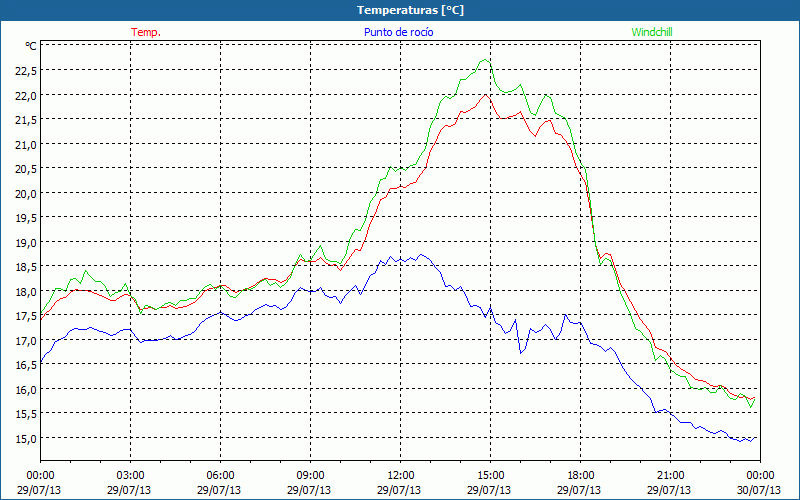
Task: Click the "00:00" time label above 30/07/13
Action: tap(760, 476)
